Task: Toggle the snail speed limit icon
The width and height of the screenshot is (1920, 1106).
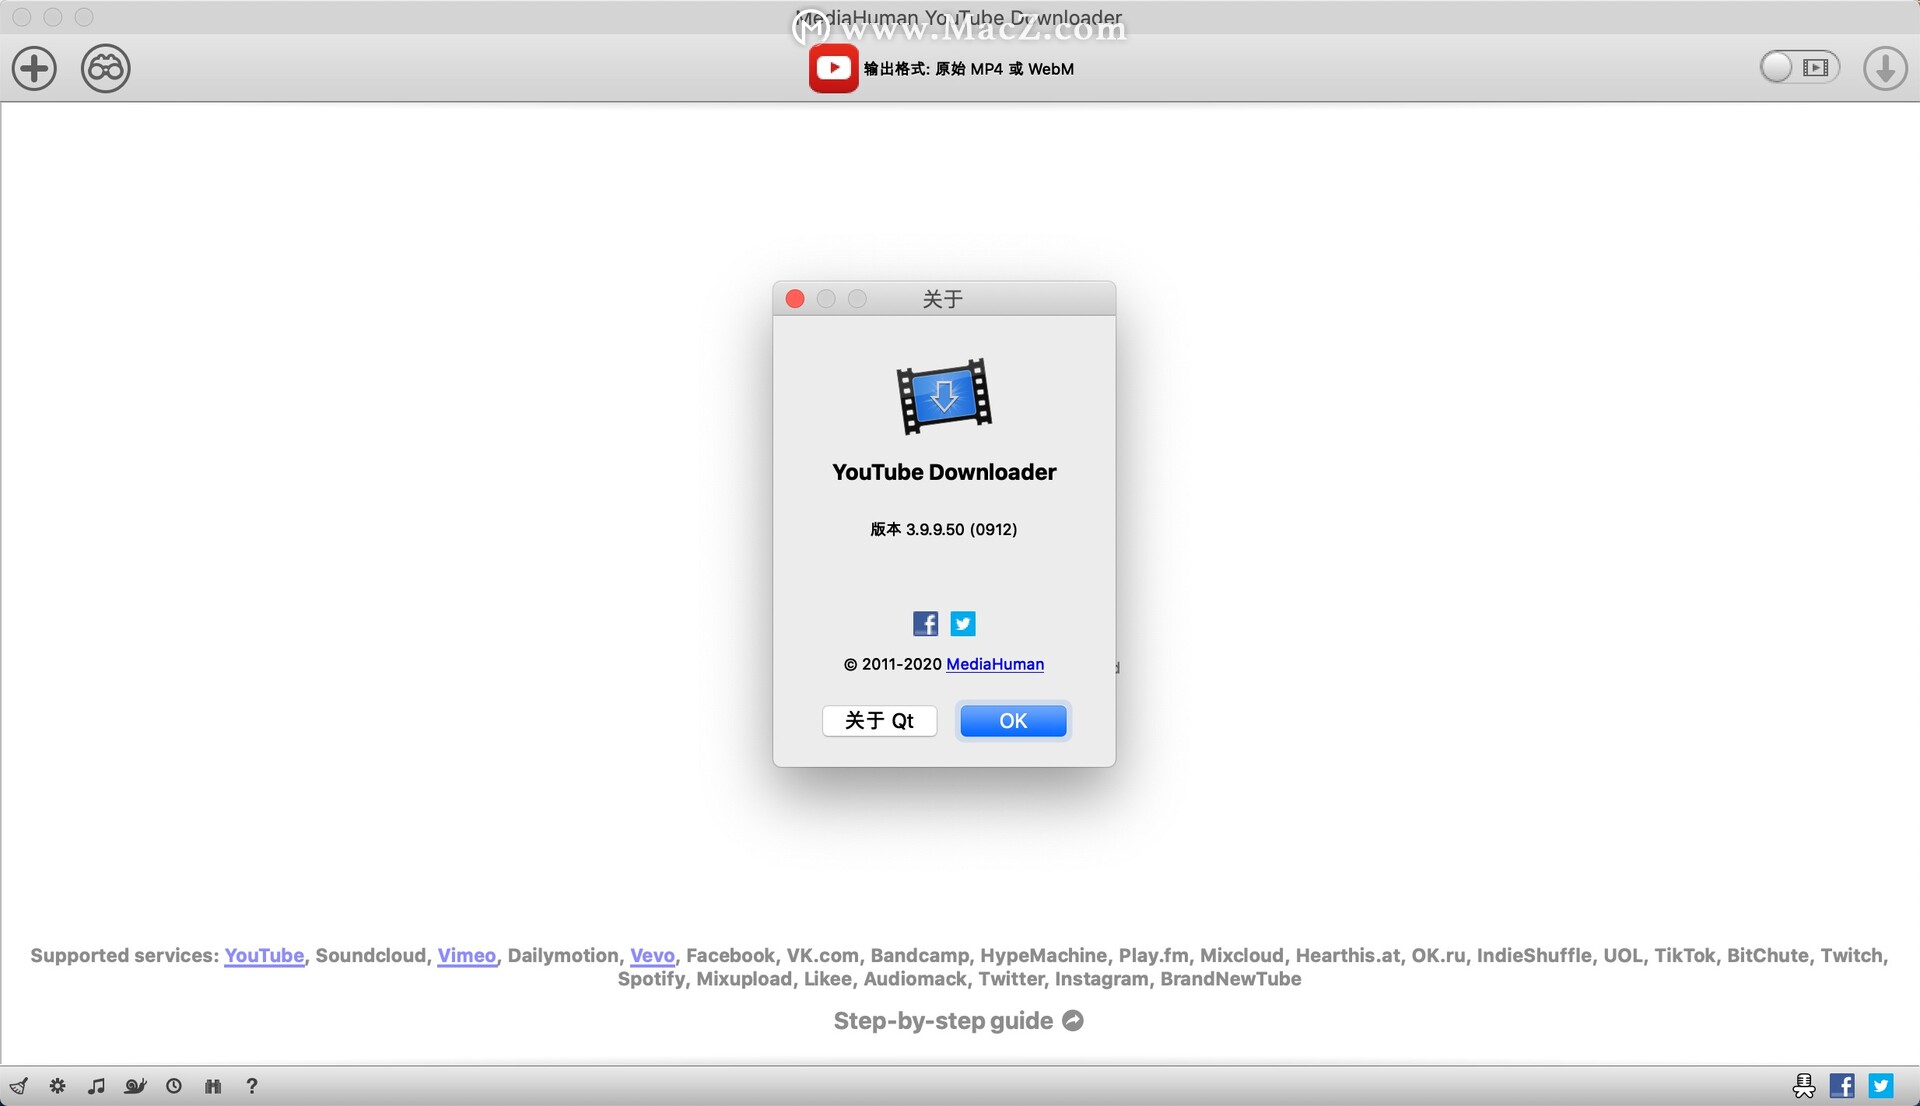Action: [x=135, y=1086]
